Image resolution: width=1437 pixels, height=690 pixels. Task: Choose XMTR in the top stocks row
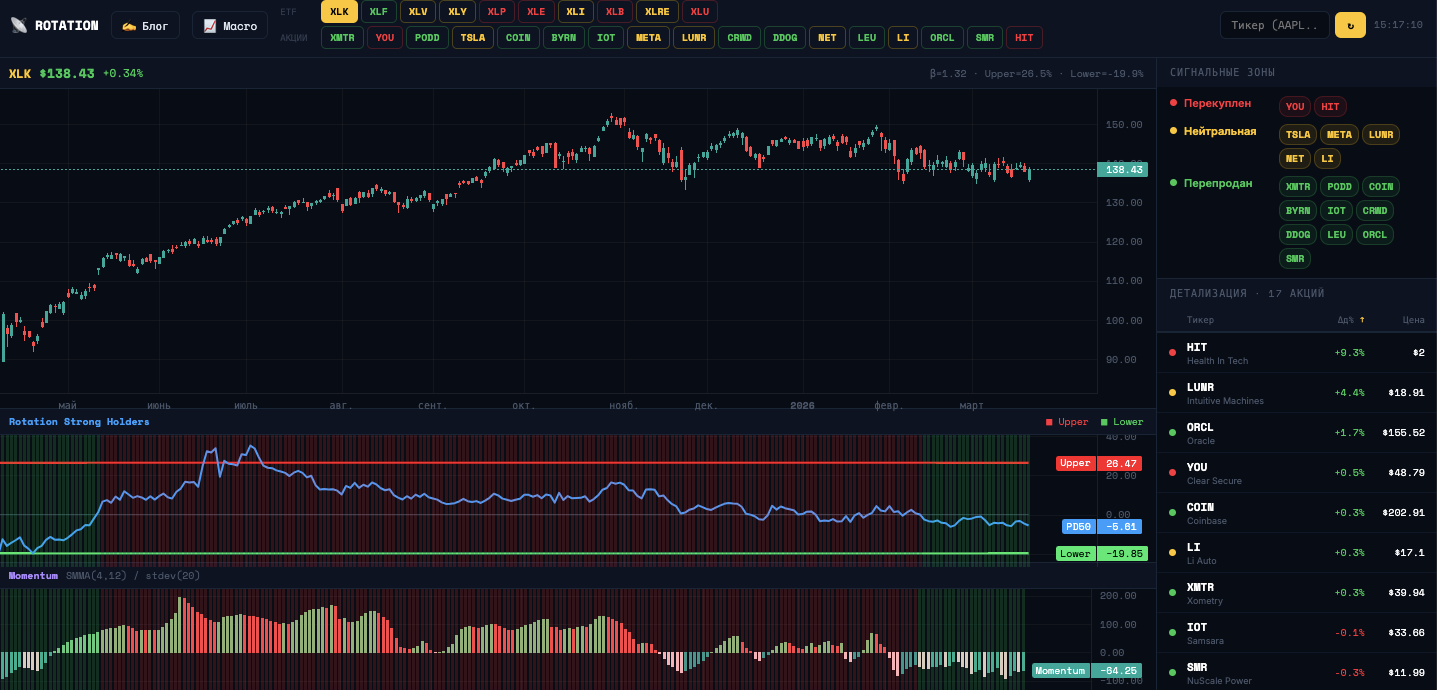point(342,38)
